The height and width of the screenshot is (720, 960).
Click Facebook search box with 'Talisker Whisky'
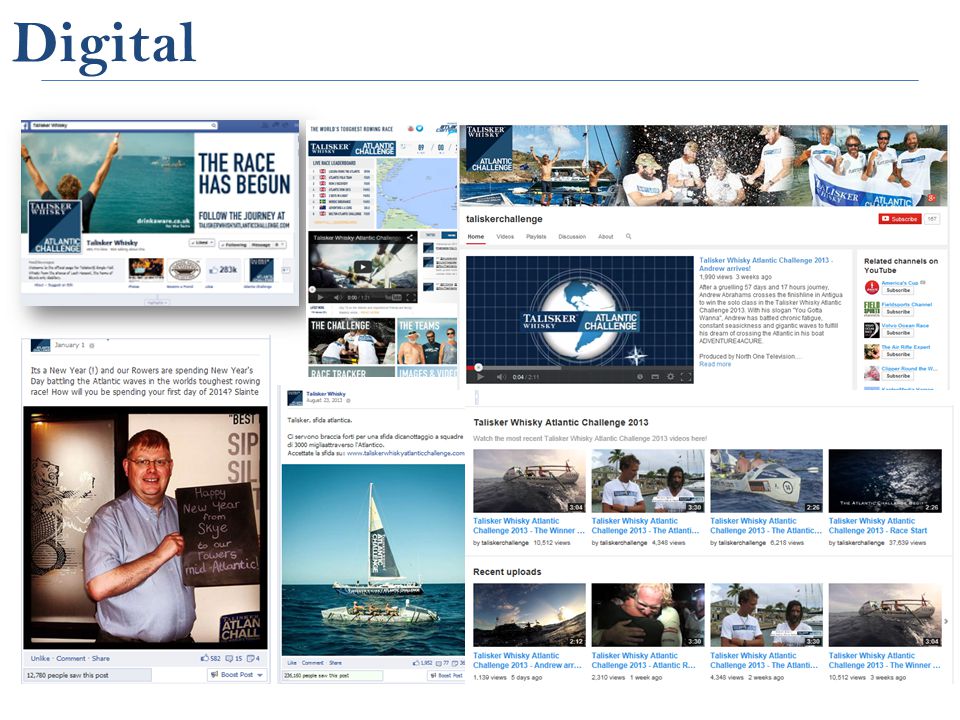coord(124,126)
